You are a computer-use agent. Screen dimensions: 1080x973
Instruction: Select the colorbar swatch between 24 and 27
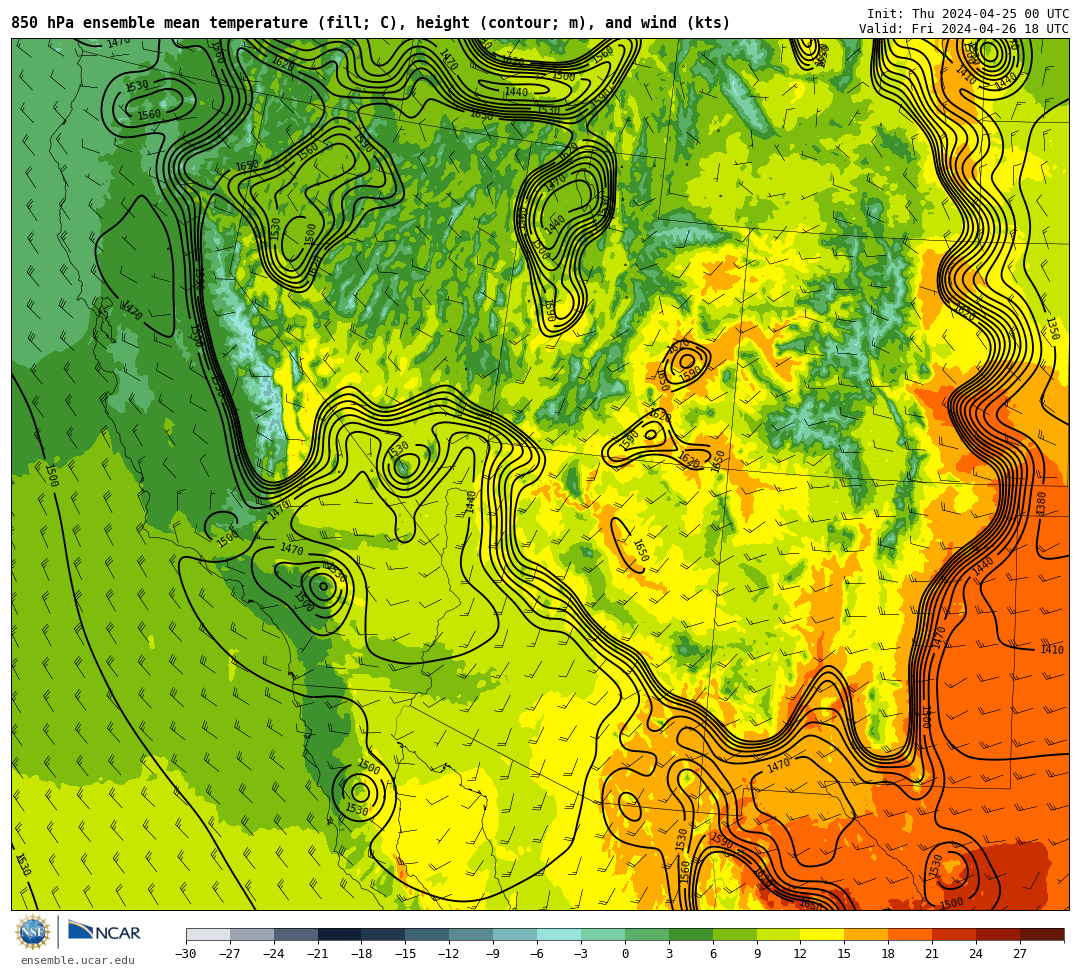tap(999, 934)
